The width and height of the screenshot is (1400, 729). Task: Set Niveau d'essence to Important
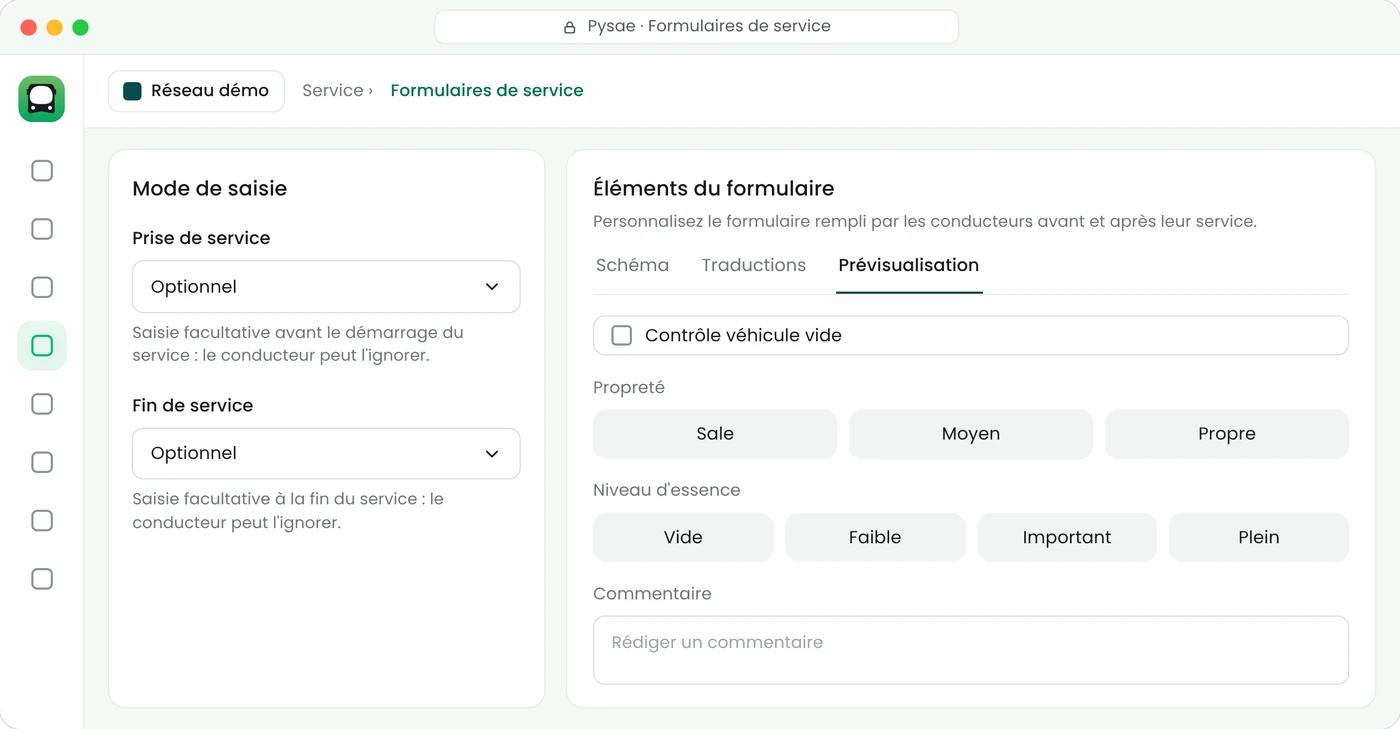click(1067, 538)
